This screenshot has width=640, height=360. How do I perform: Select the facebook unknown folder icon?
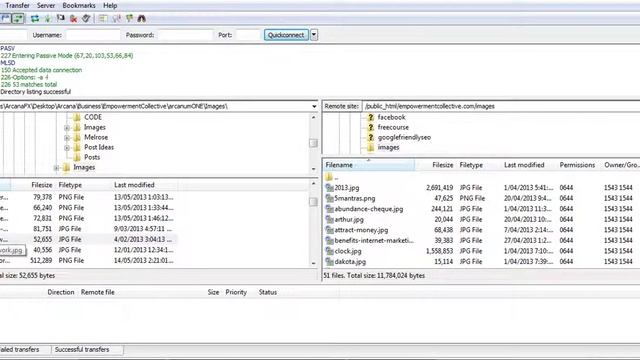pyautogui.click(x=371, y=118)
